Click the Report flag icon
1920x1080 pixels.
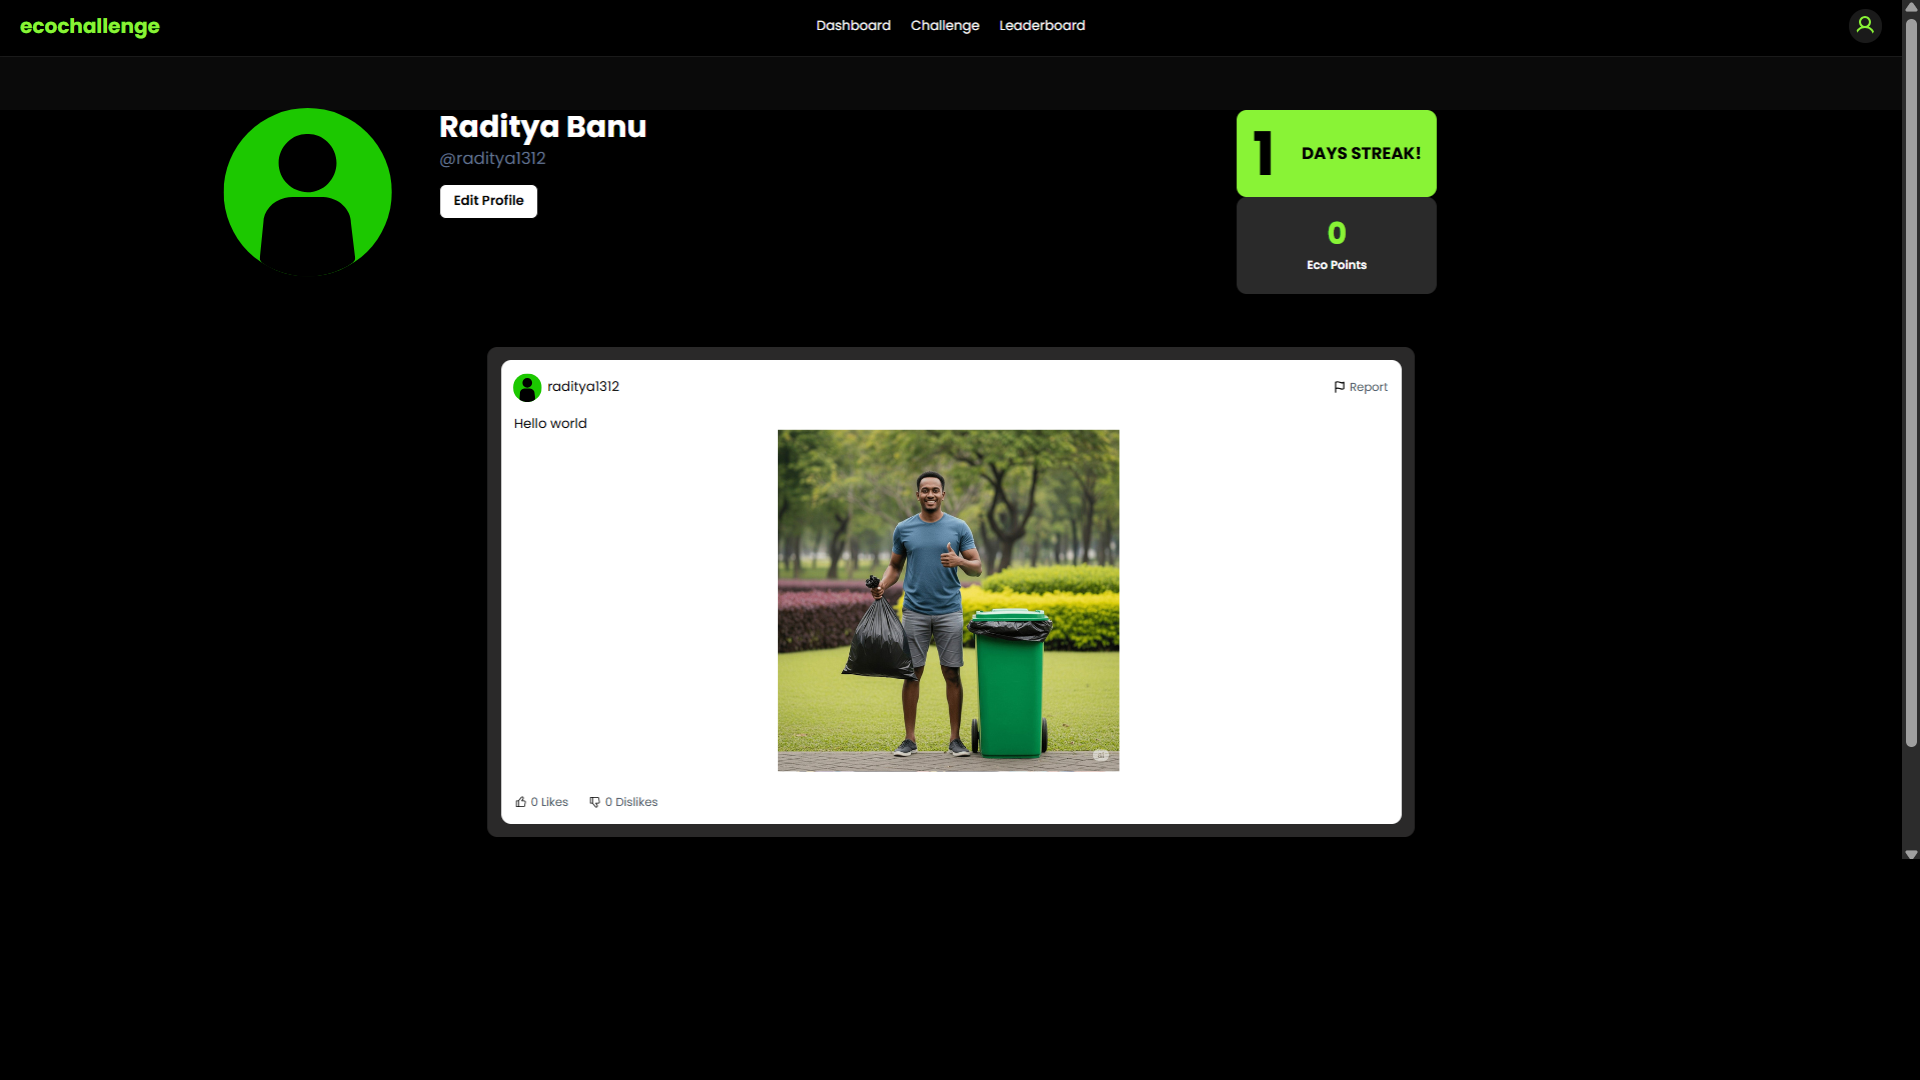coord(1339,387)
